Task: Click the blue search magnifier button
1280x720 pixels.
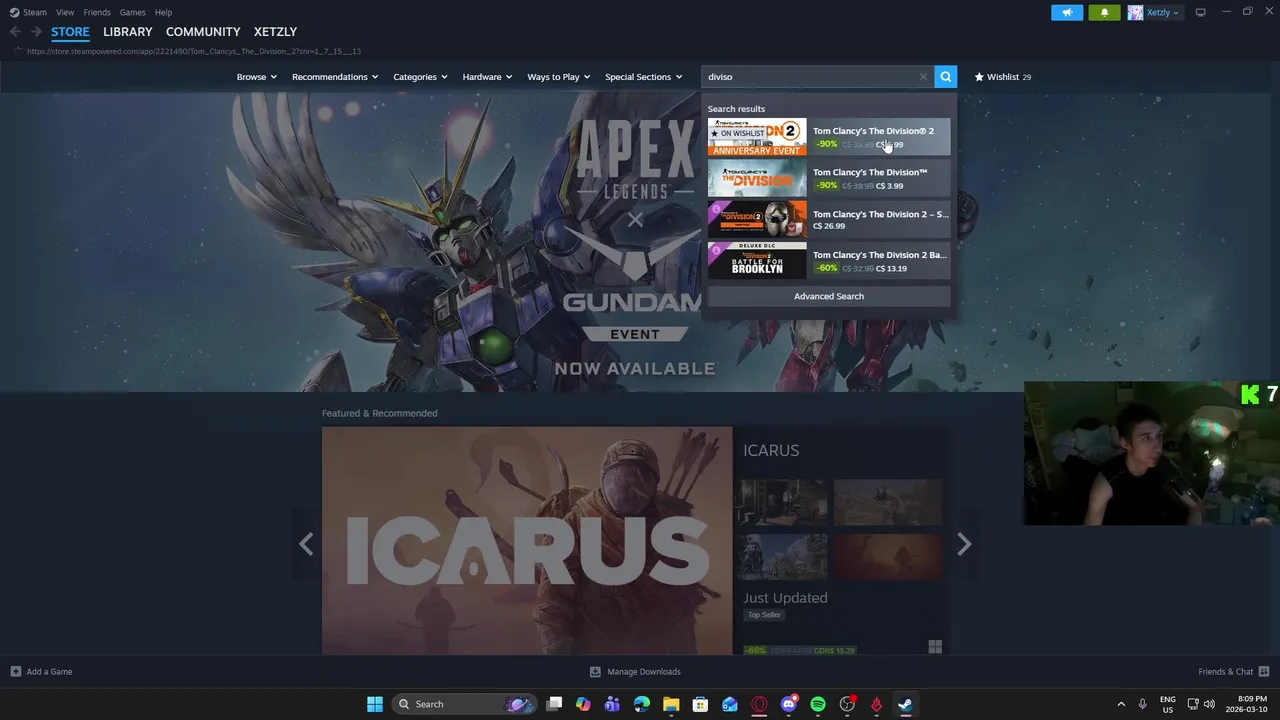Action: tap(945, 77)
